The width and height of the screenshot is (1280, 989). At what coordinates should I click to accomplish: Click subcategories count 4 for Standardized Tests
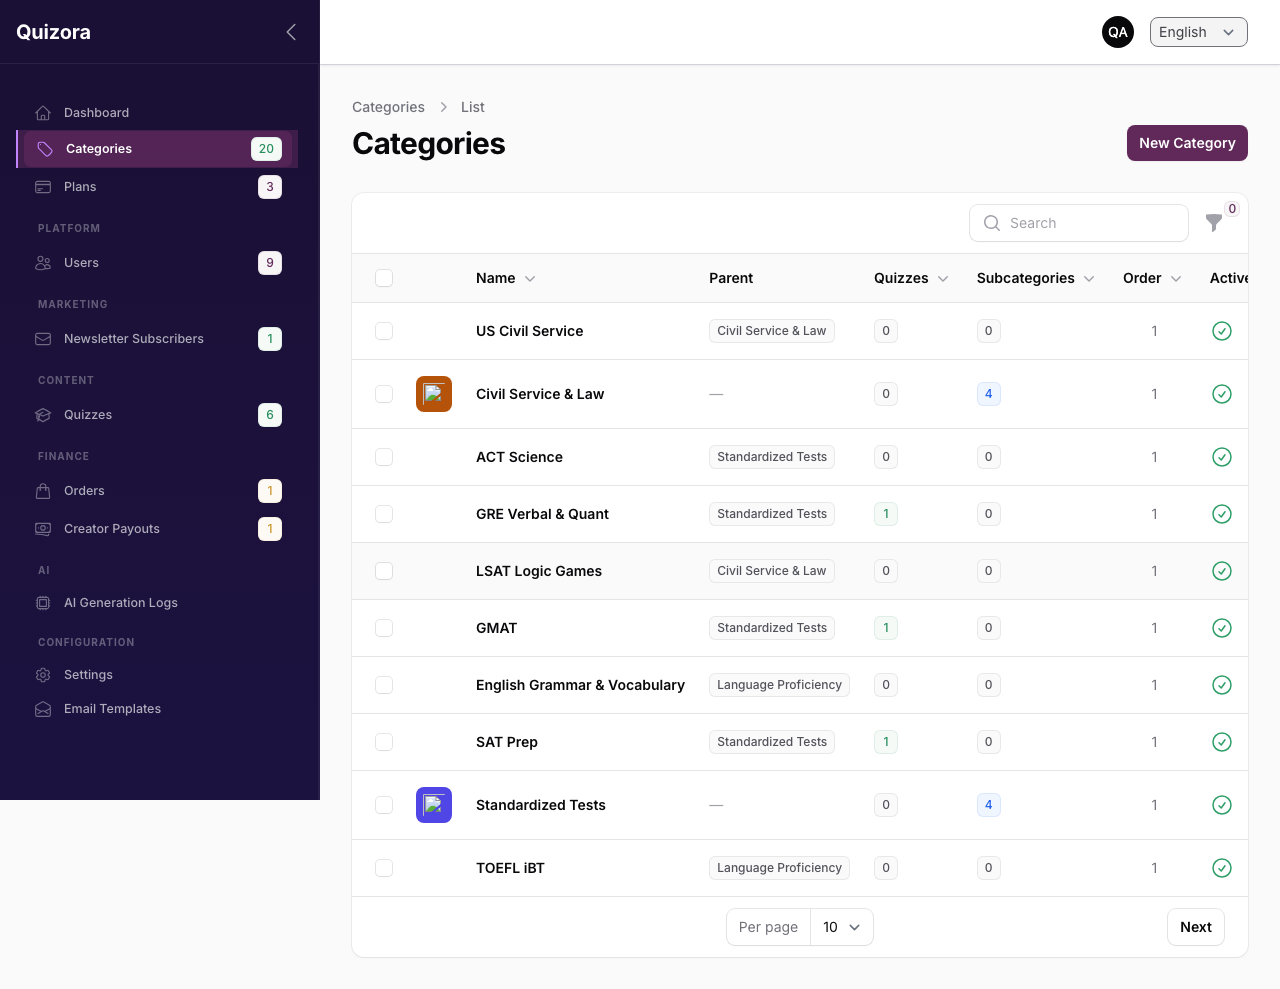pyautogui.click(x=989, y=805)
